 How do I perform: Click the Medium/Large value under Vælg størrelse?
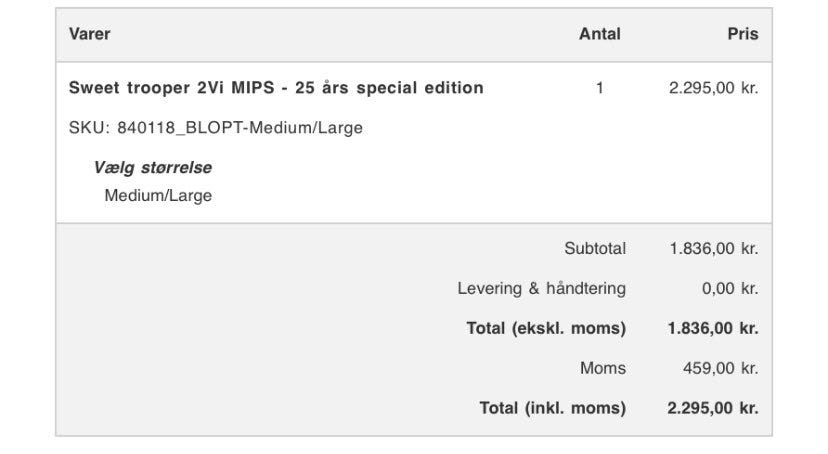pos(158,196)
